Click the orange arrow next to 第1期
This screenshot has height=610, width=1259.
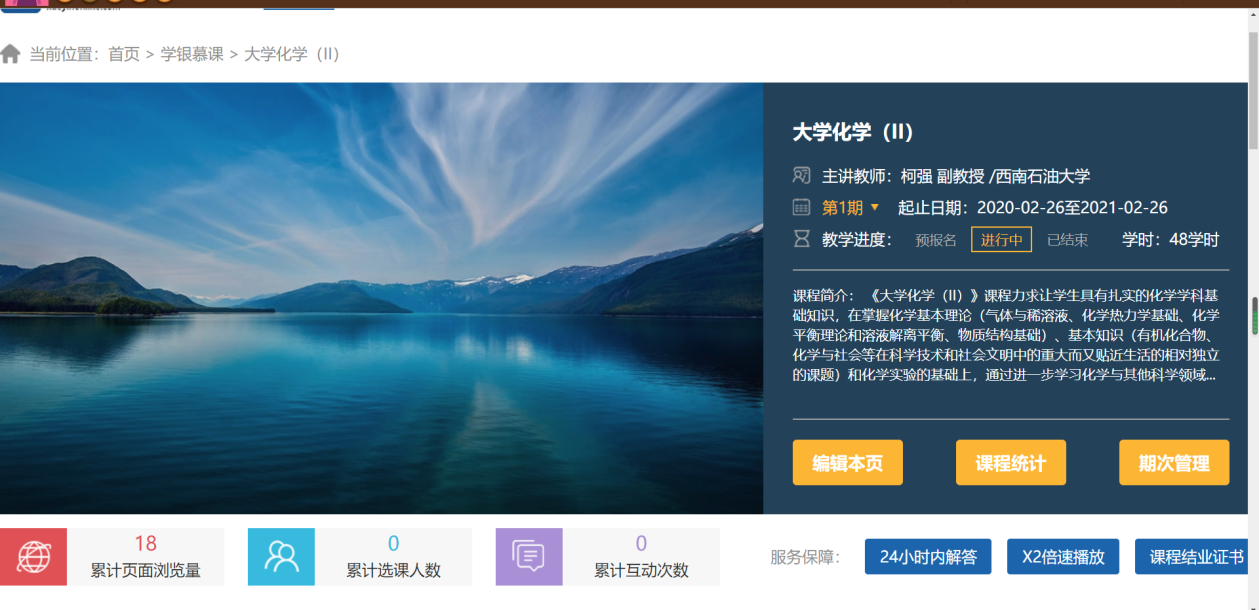pos(875,208)
